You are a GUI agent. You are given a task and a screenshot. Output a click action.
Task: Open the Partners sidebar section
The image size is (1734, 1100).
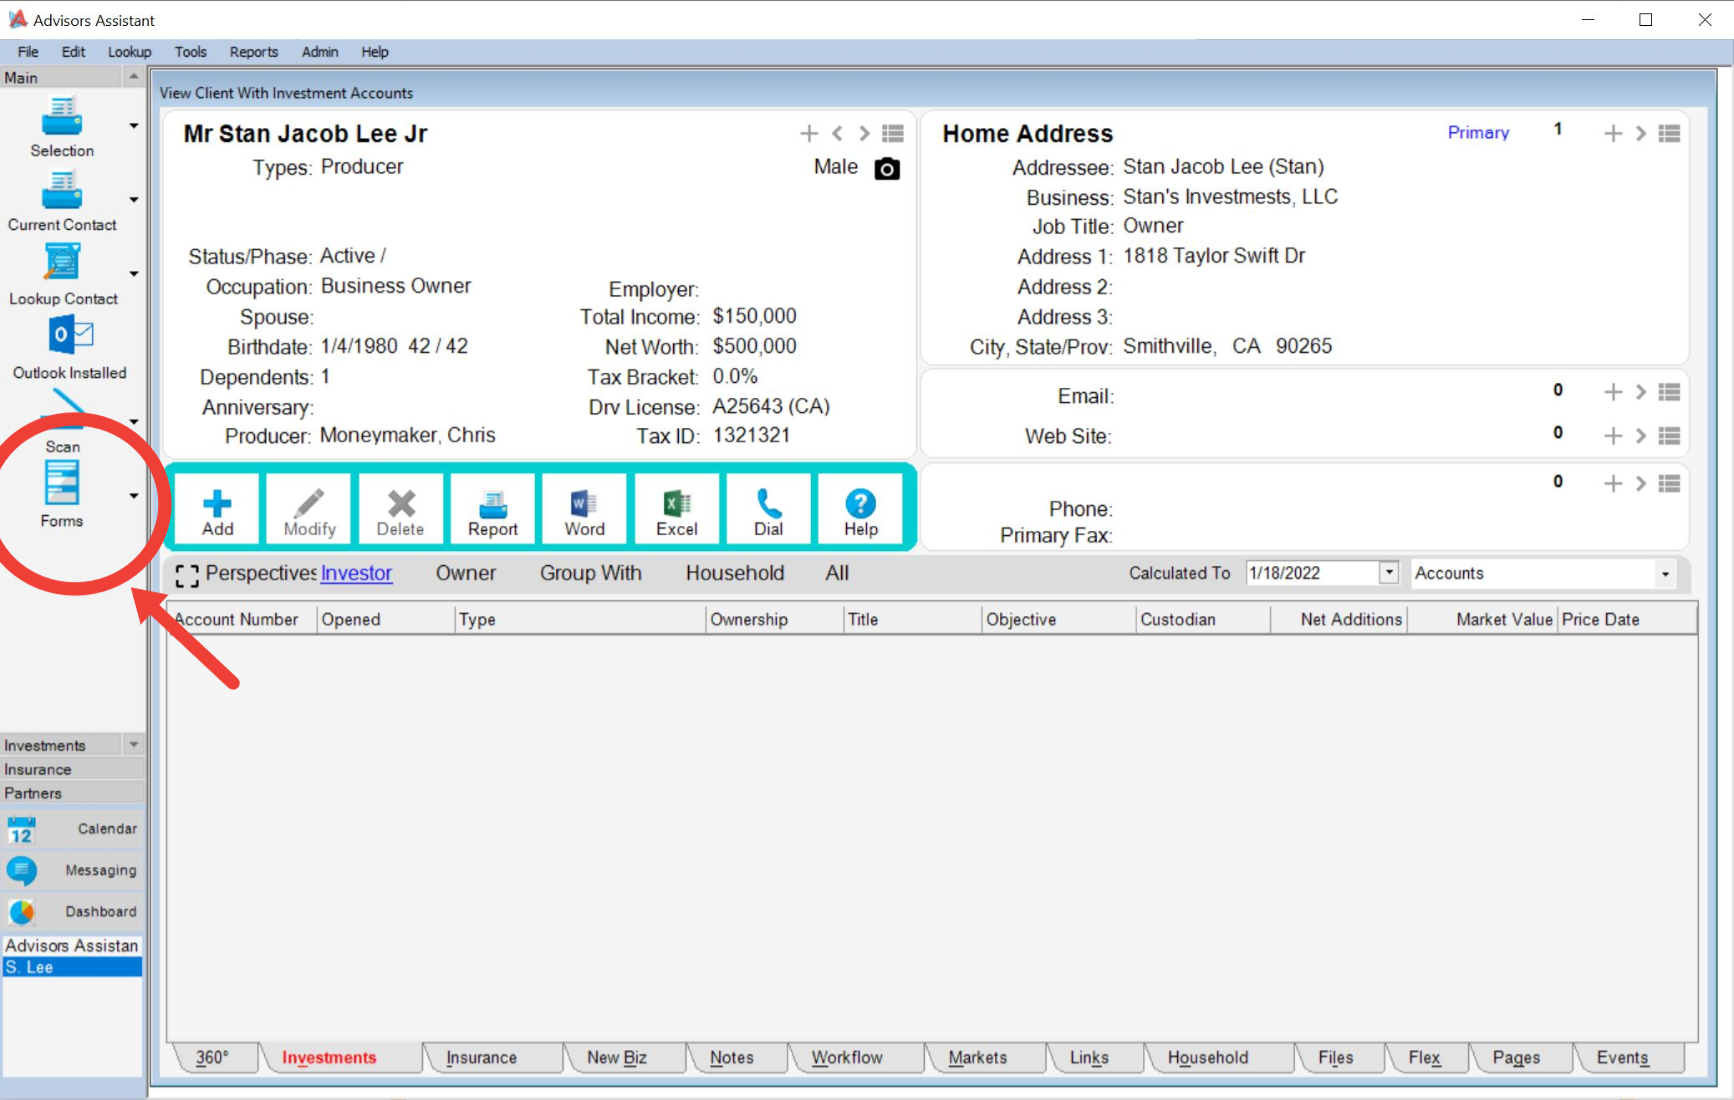click(x=72, y=793)
